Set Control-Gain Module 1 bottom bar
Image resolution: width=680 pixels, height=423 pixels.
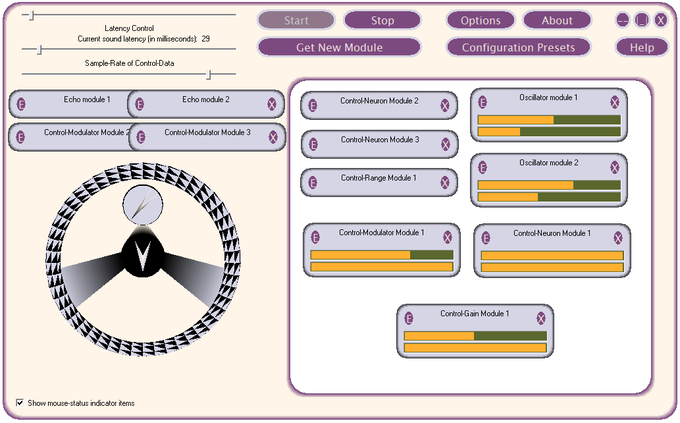pyautogui.click(x=475, y=348)
